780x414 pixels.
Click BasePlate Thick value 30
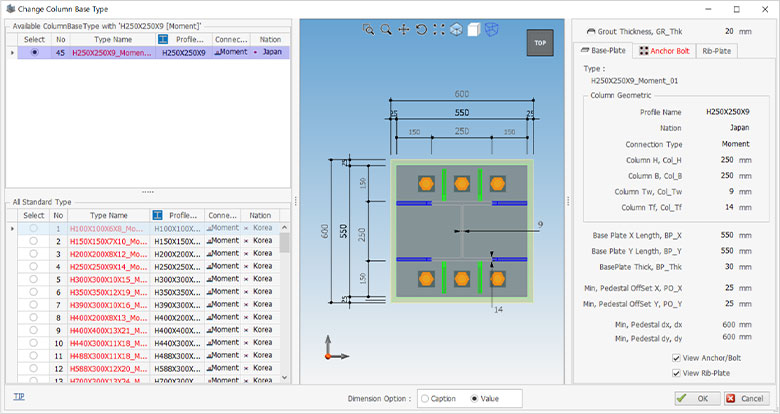729,267
